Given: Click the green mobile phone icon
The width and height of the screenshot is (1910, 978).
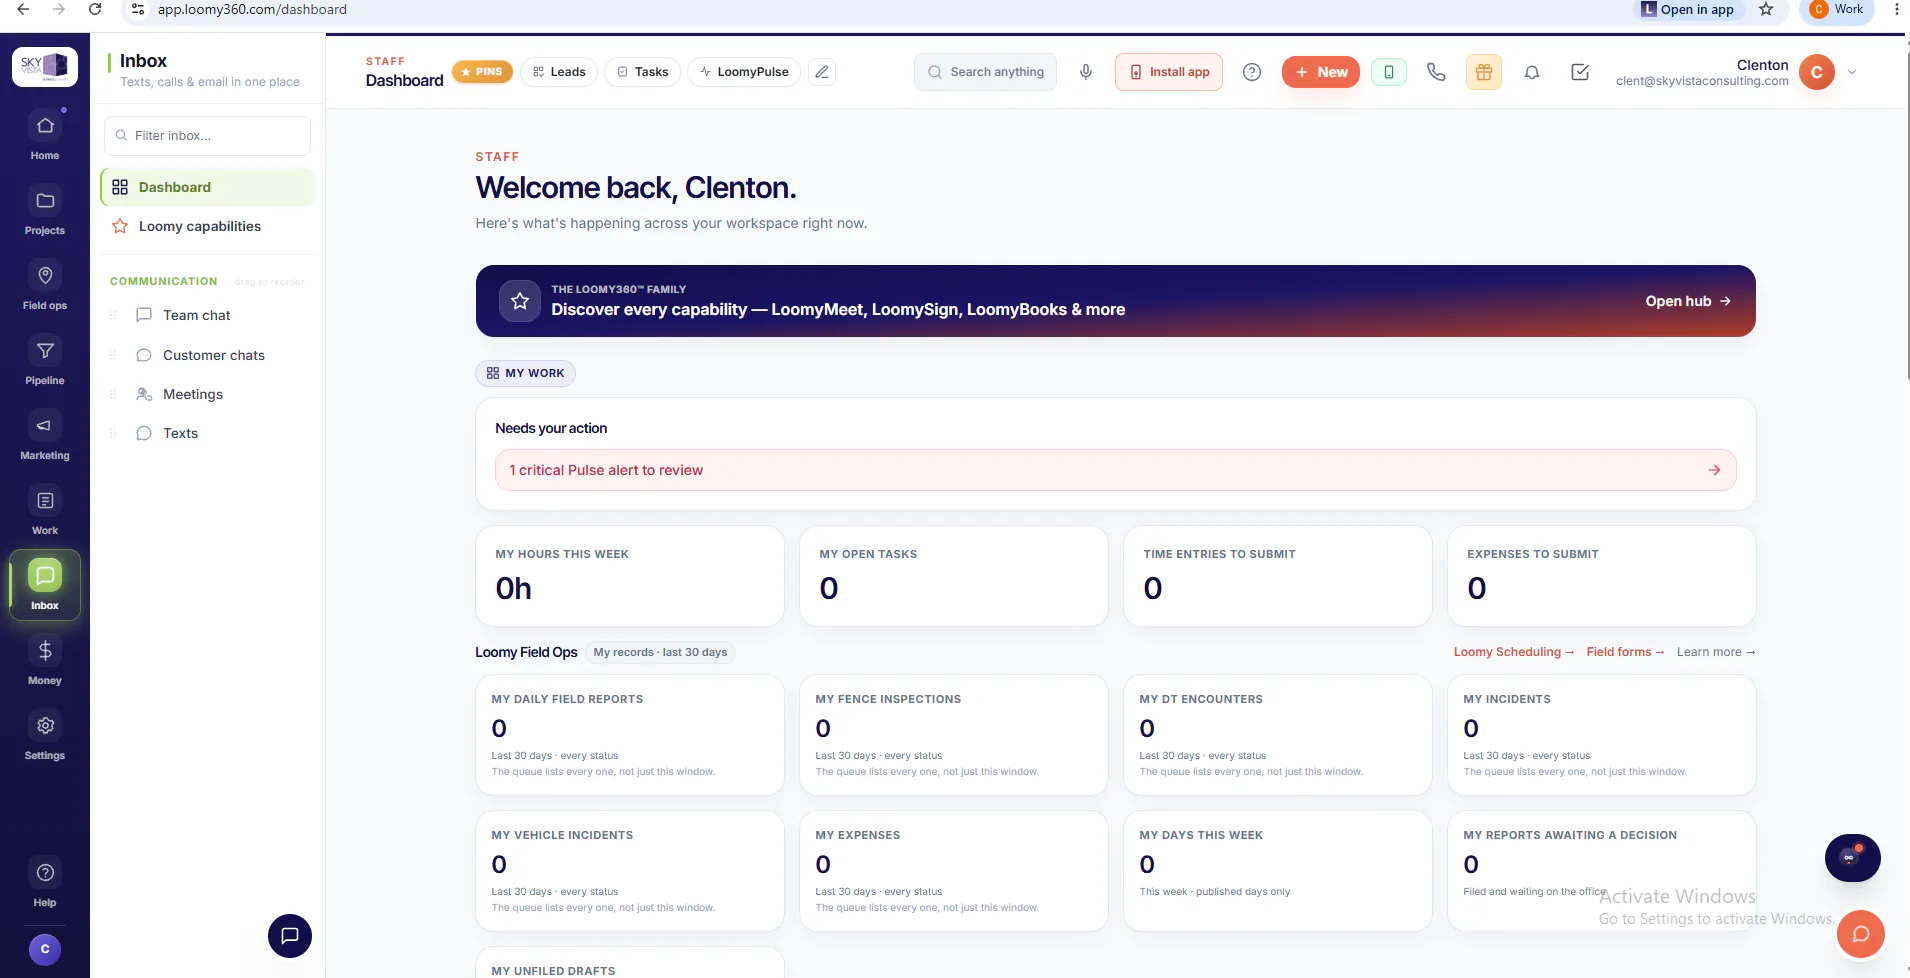Looking at the screenshot, I should point(1389,72).
